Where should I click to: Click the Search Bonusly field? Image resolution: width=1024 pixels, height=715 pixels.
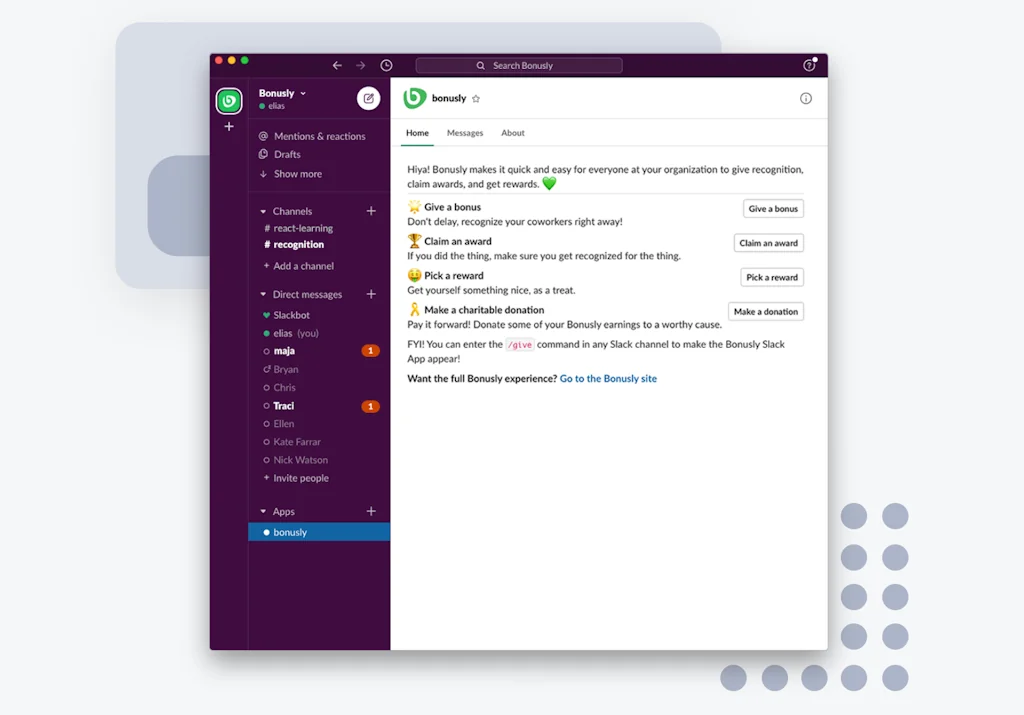519,66
